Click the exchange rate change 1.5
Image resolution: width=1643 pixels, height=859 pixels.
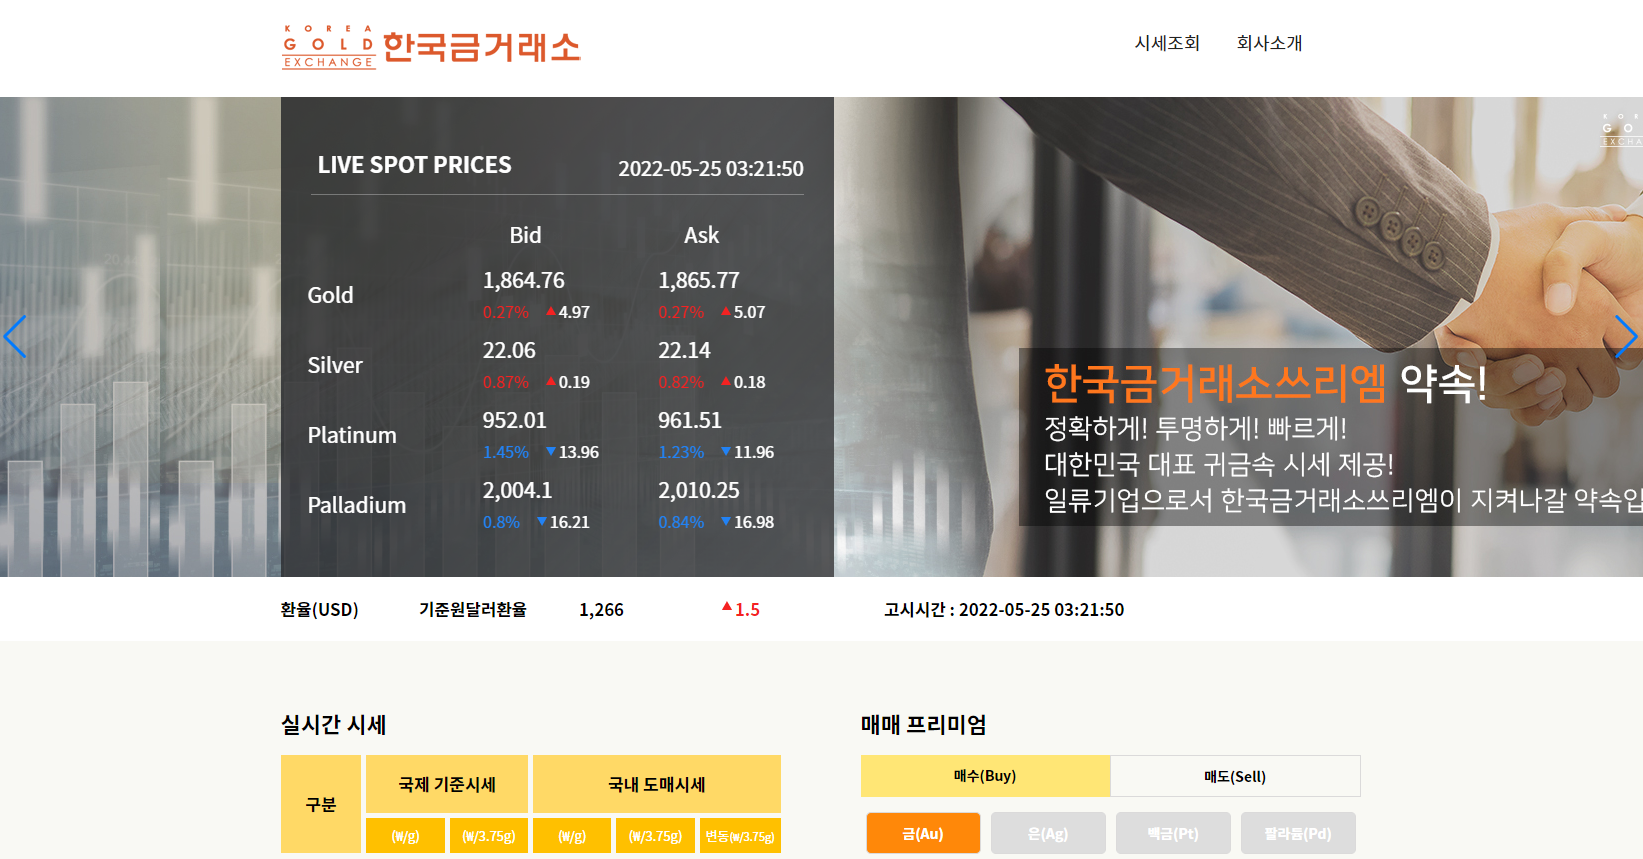pyautogui.click(x=741, y=610)
